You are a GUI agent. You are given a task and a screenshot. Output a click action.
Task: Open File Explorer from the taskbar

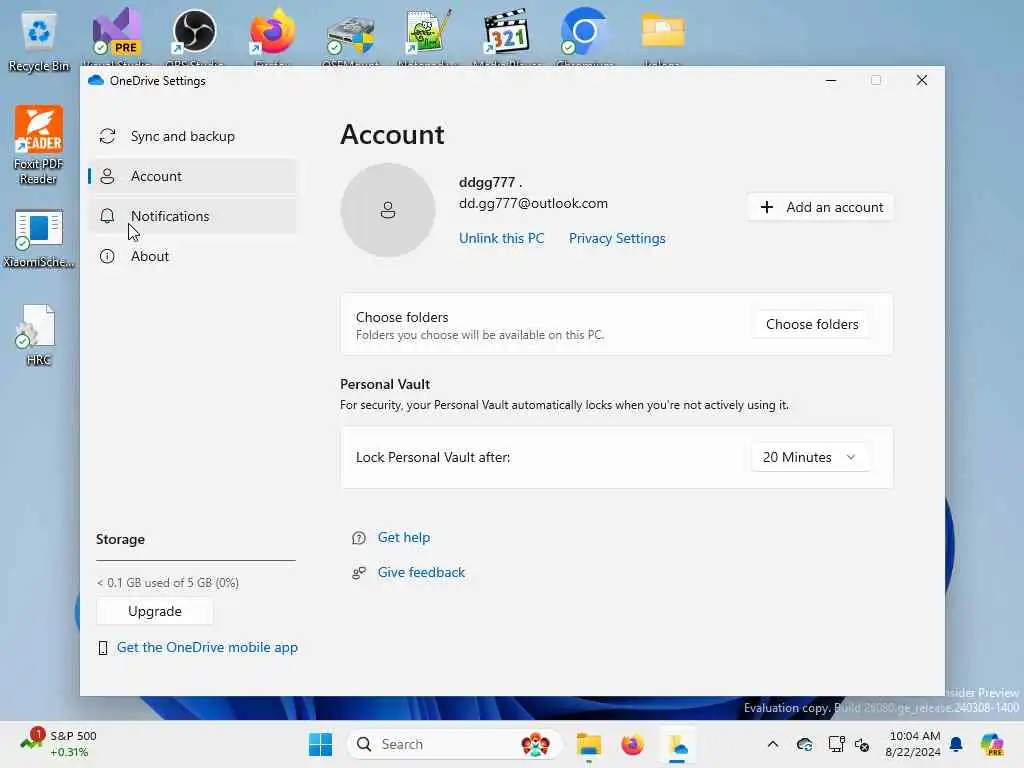(x=588, y=744)
